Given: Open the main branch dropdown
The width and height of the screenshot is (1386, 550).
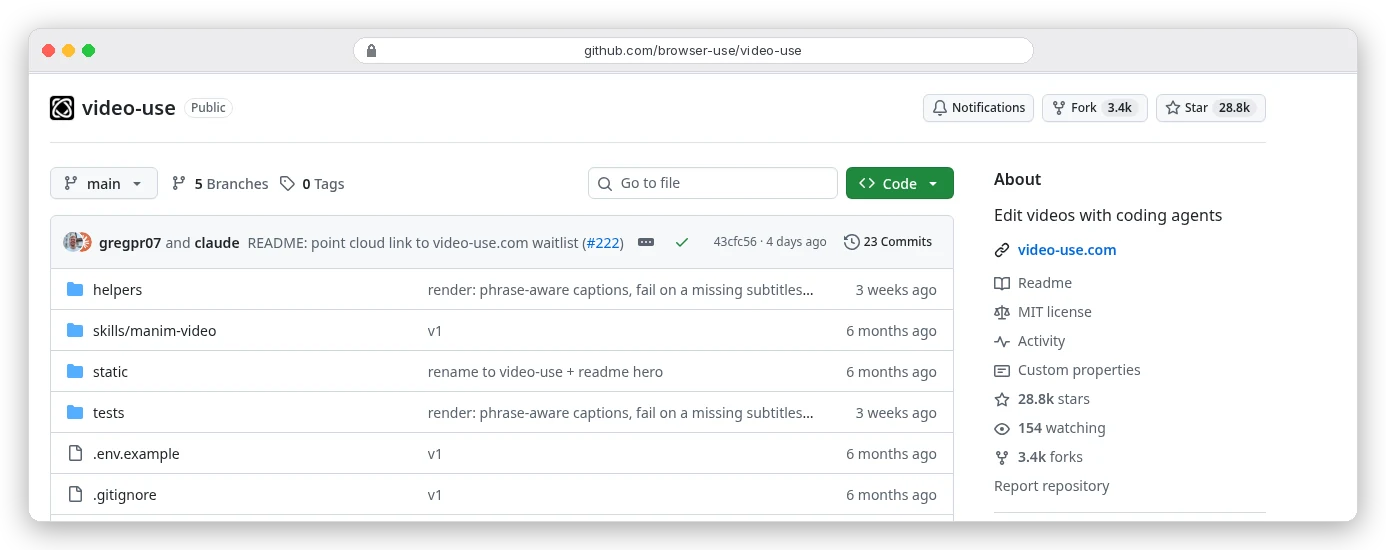Looking at the screenshot, I should tap(104, 183).
